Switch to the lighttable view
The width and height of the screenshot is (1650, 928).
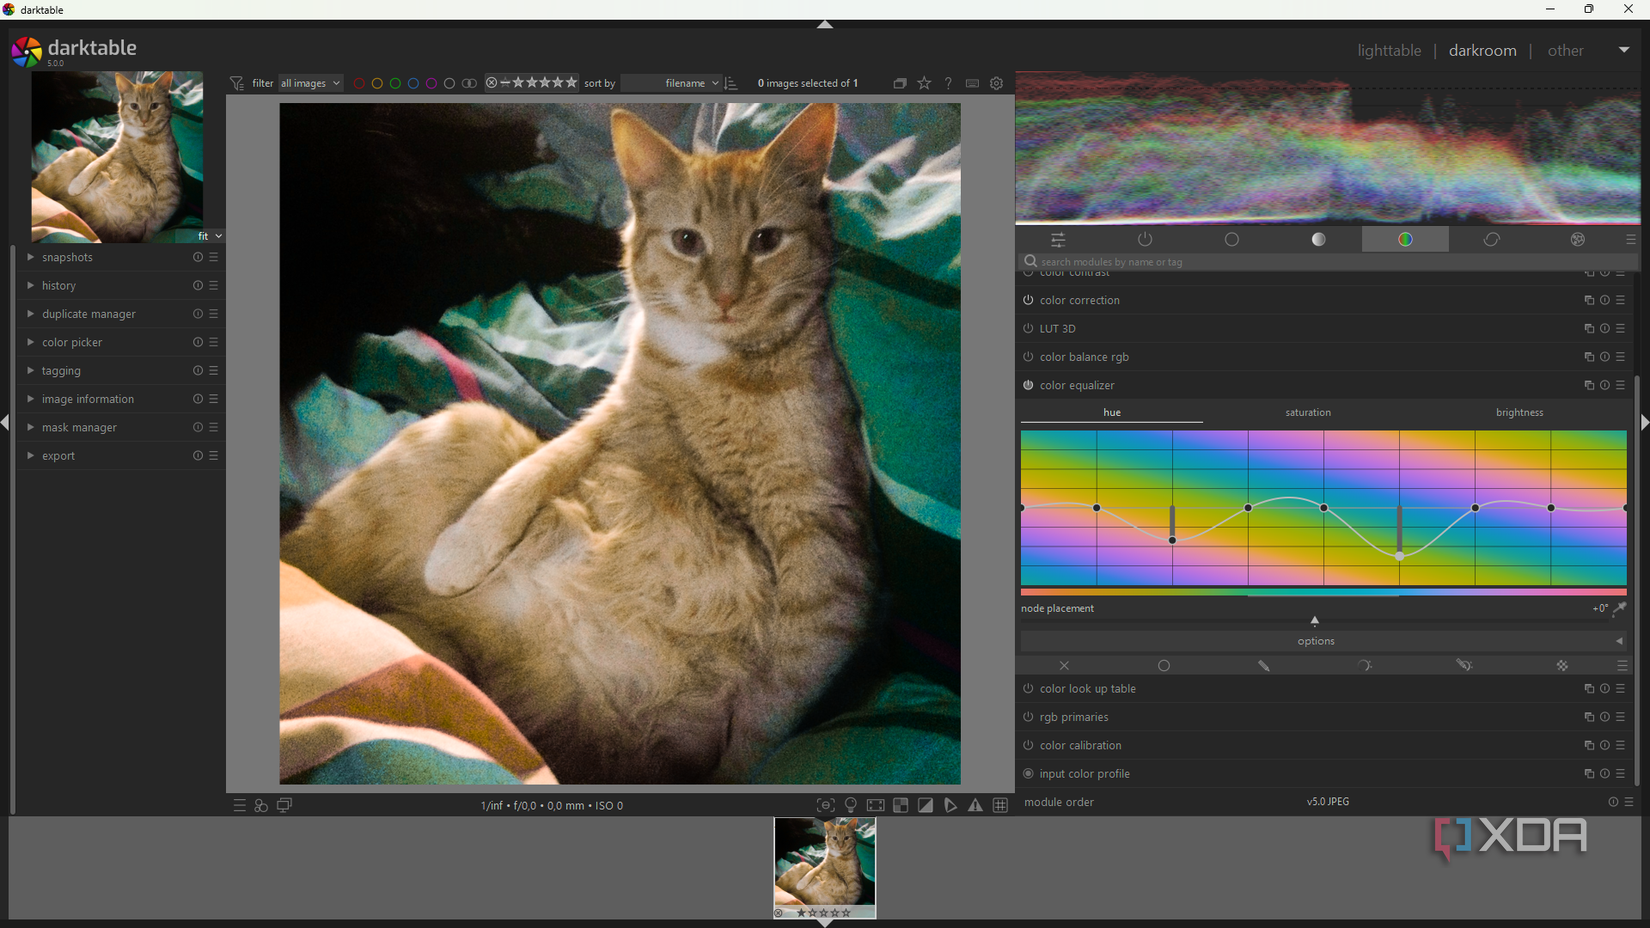click(1388, 51)
